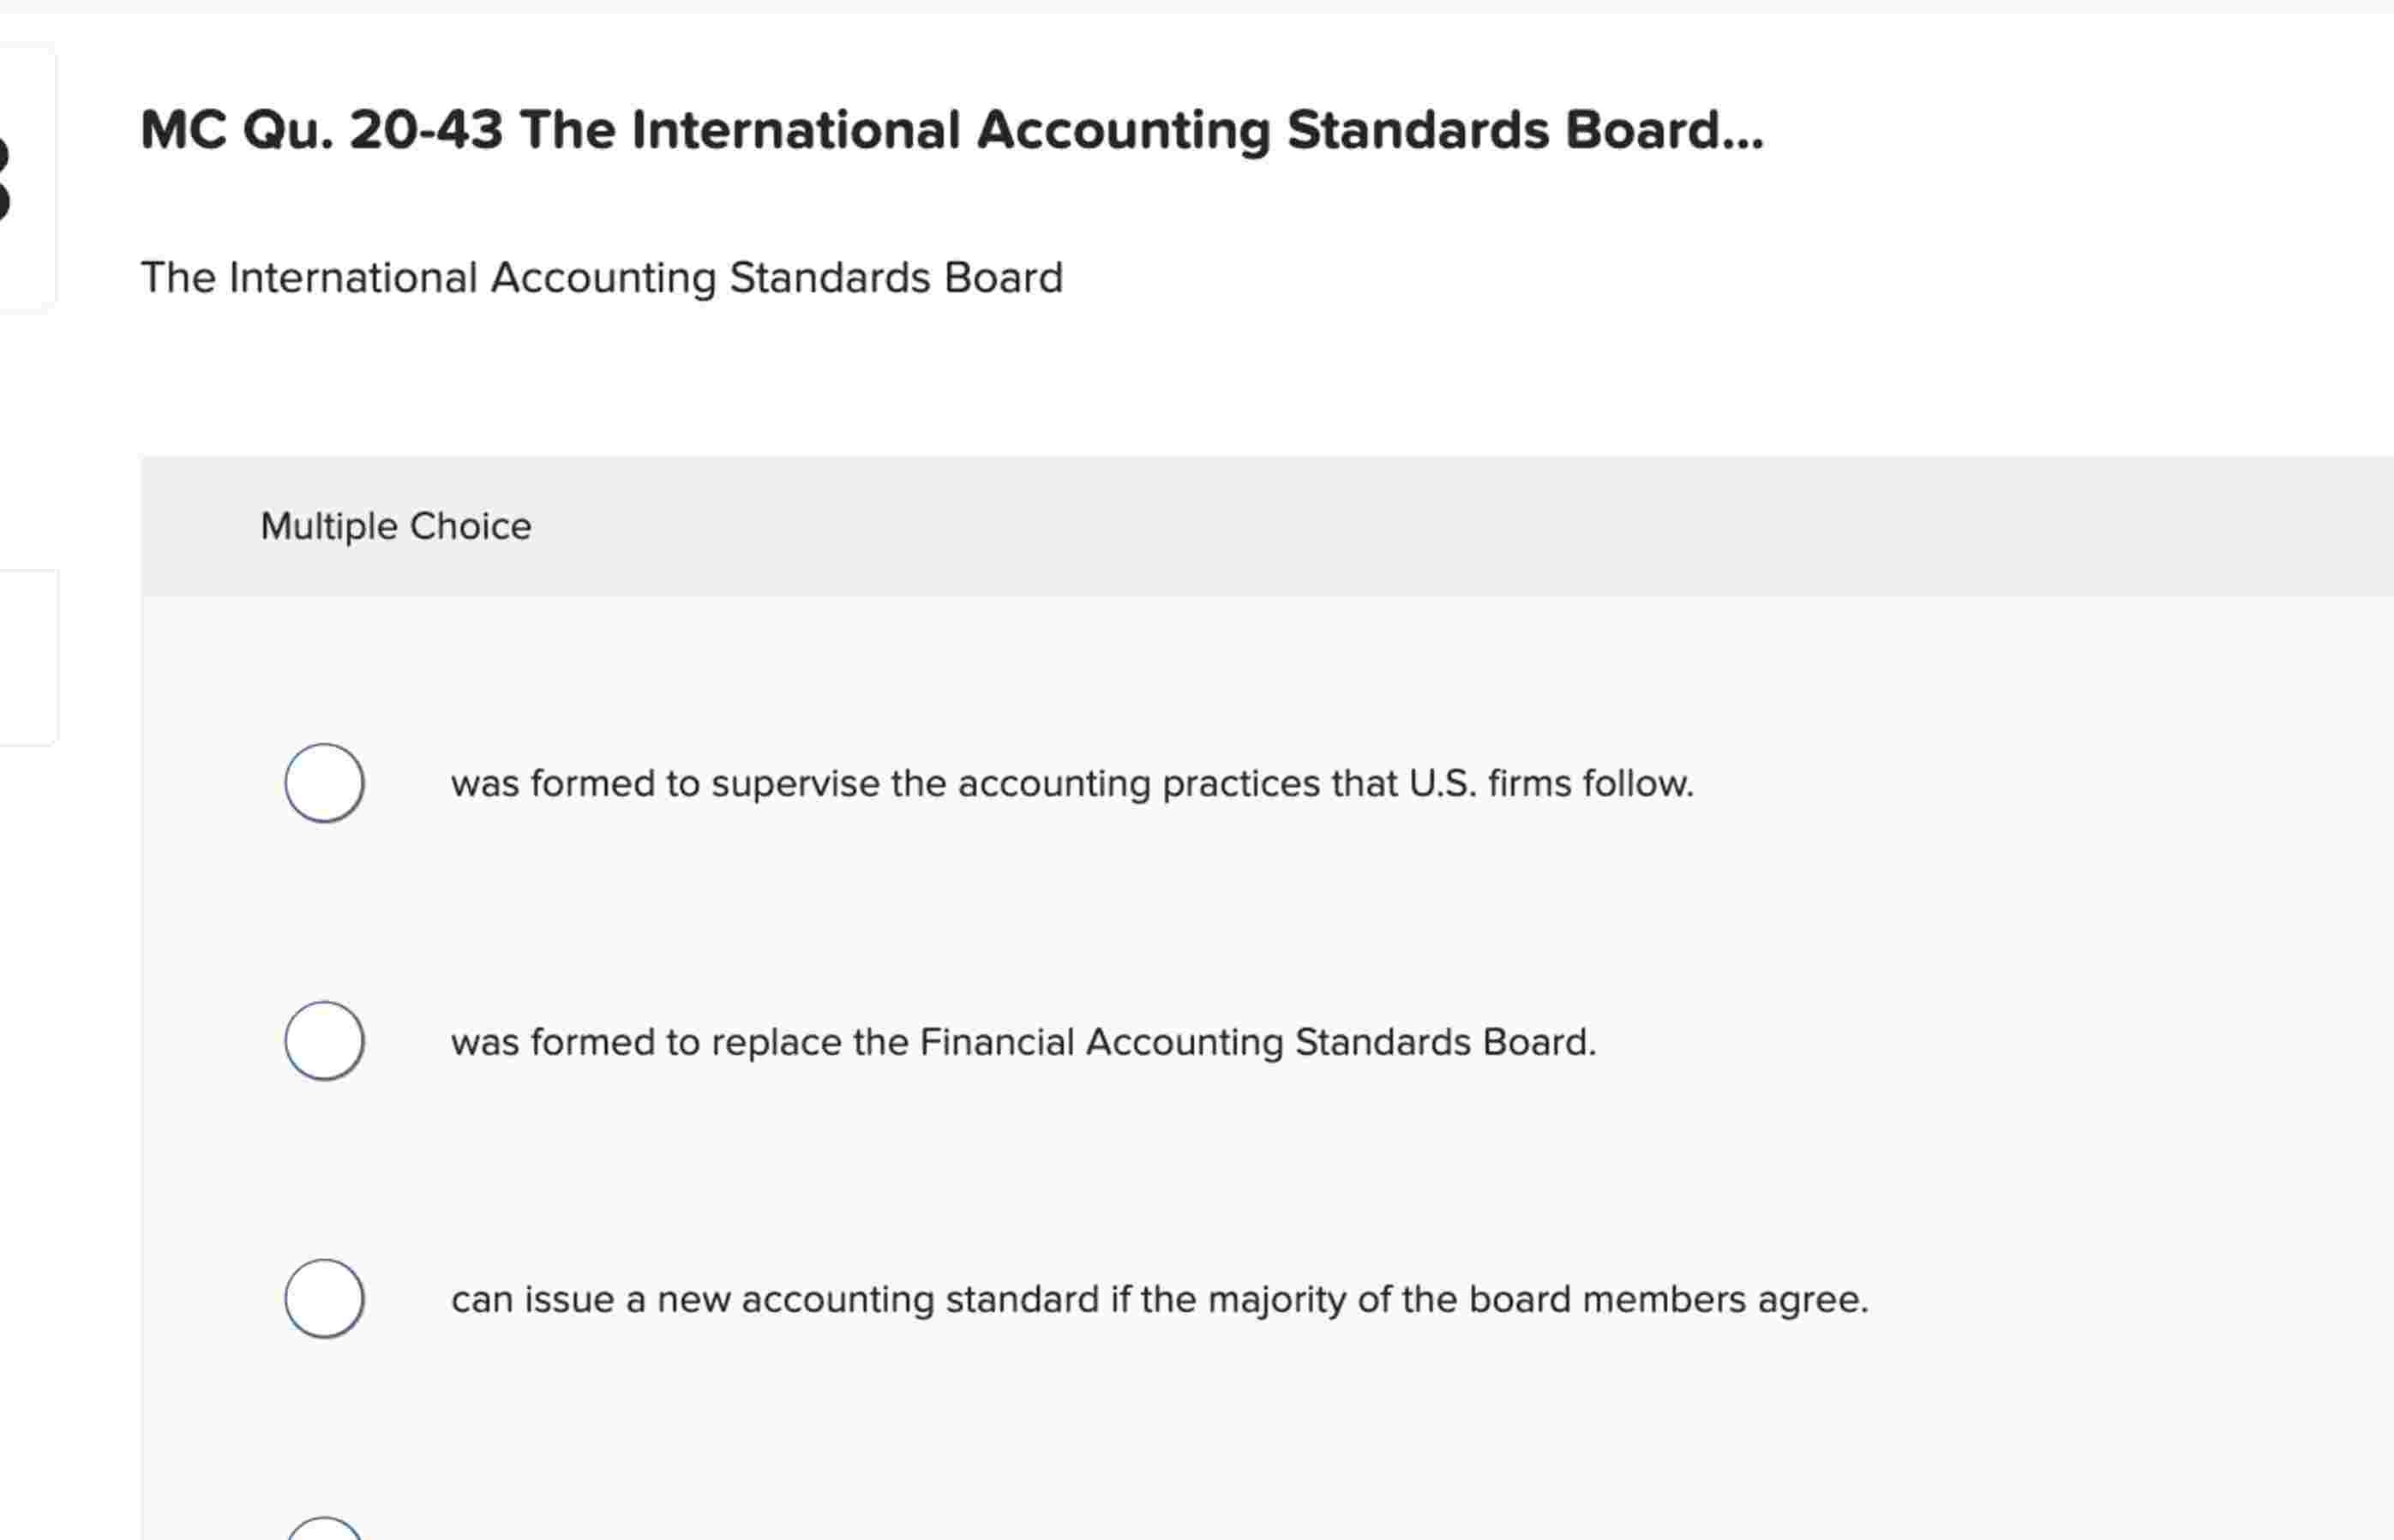Click the question title MC Qu. 20-43
Viewport: 2394px width, 1540px height.
950,128
